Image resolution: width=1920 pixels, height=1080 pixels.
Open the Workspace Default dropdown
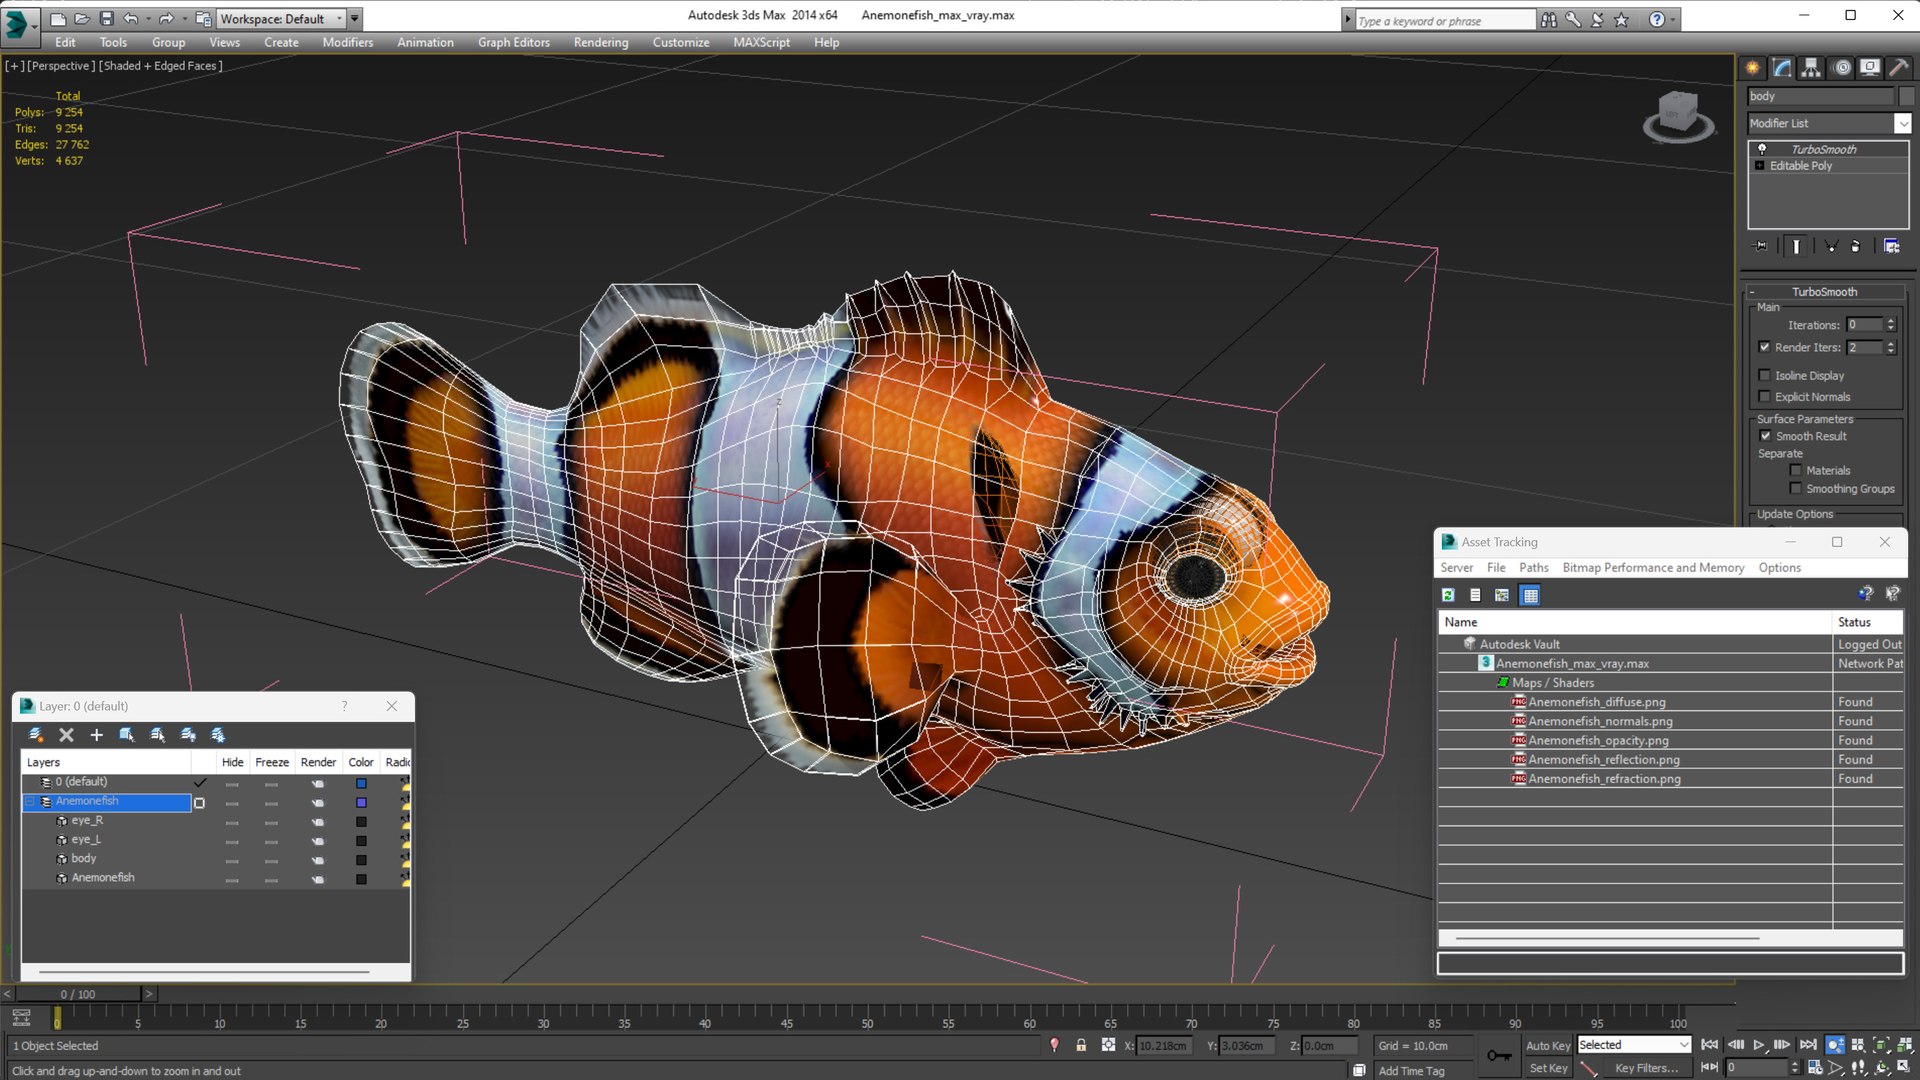coord(281,18)
